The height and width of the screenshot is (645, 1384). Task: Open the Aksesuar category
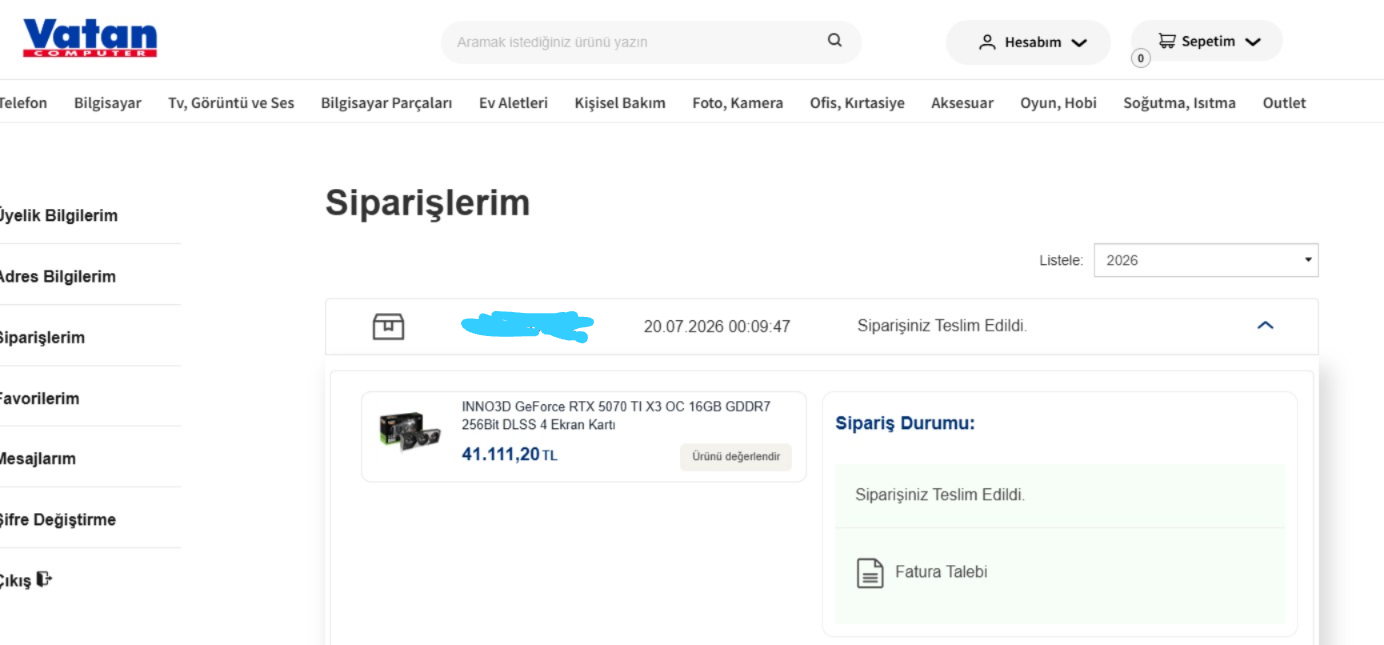(x=962, y=103)
